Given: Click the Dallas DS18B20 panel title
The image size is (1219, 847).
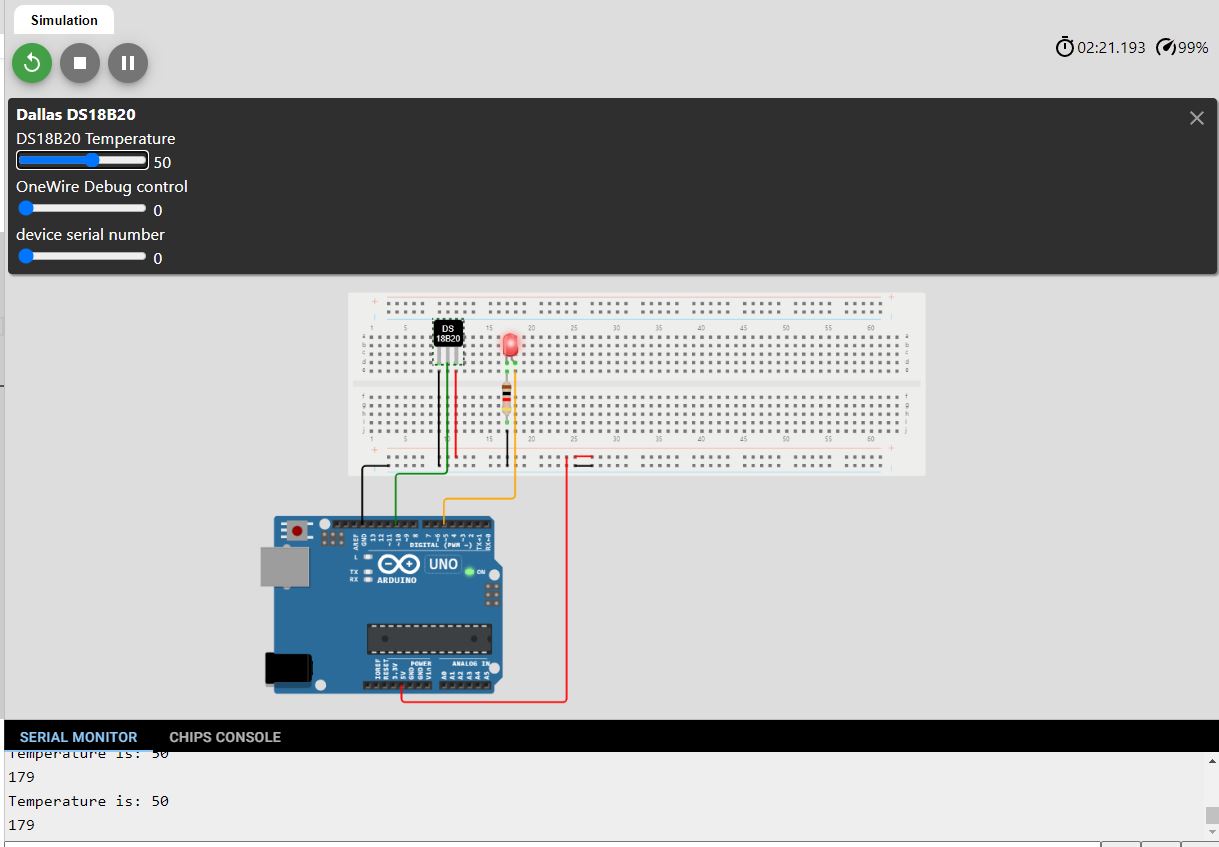Looking at the screenshot, I should click(76, 115).
